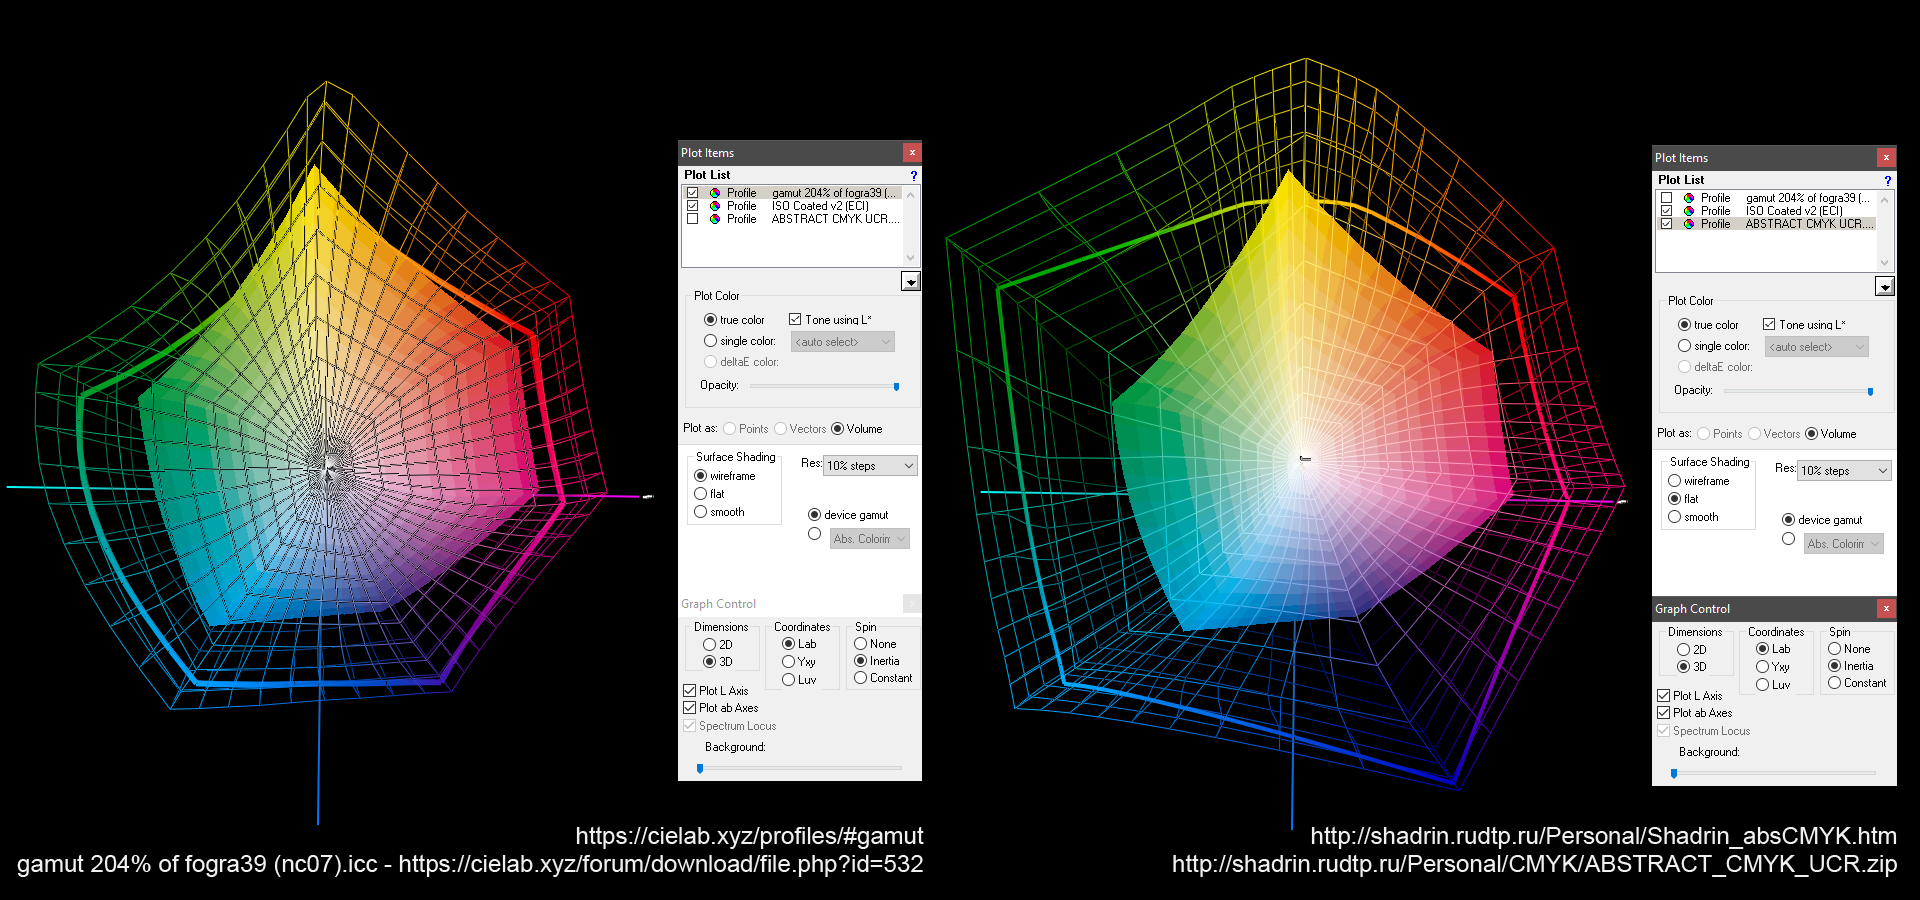Click the left Plot List scrollbar down arrow
The width and height of the screenshot is (1920, 900).
[910, 258]
